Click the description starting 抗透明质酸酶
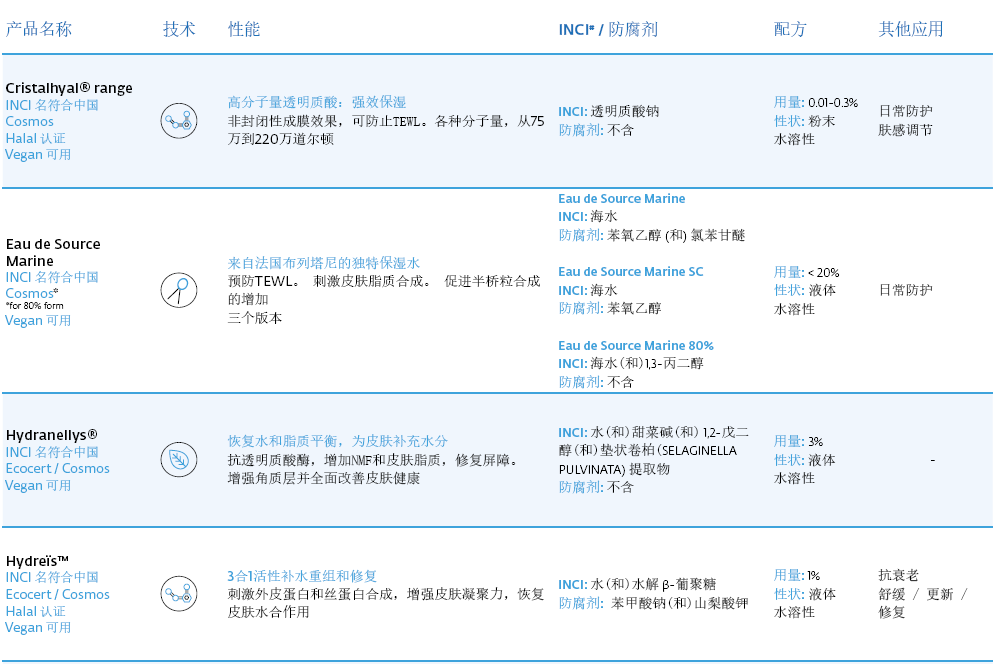 click(373, 469)
